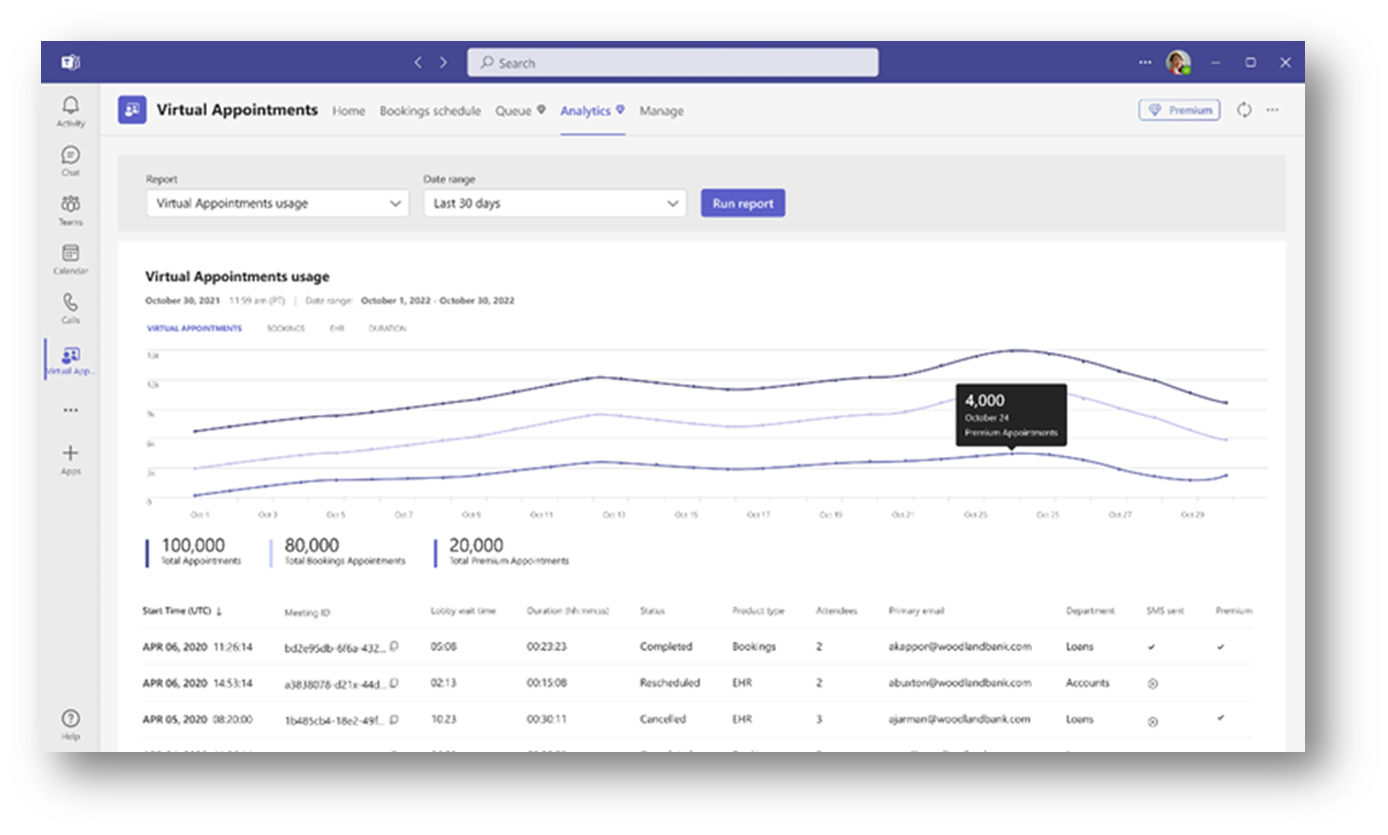Select the DURATION chart view

(x=387, y=327)
